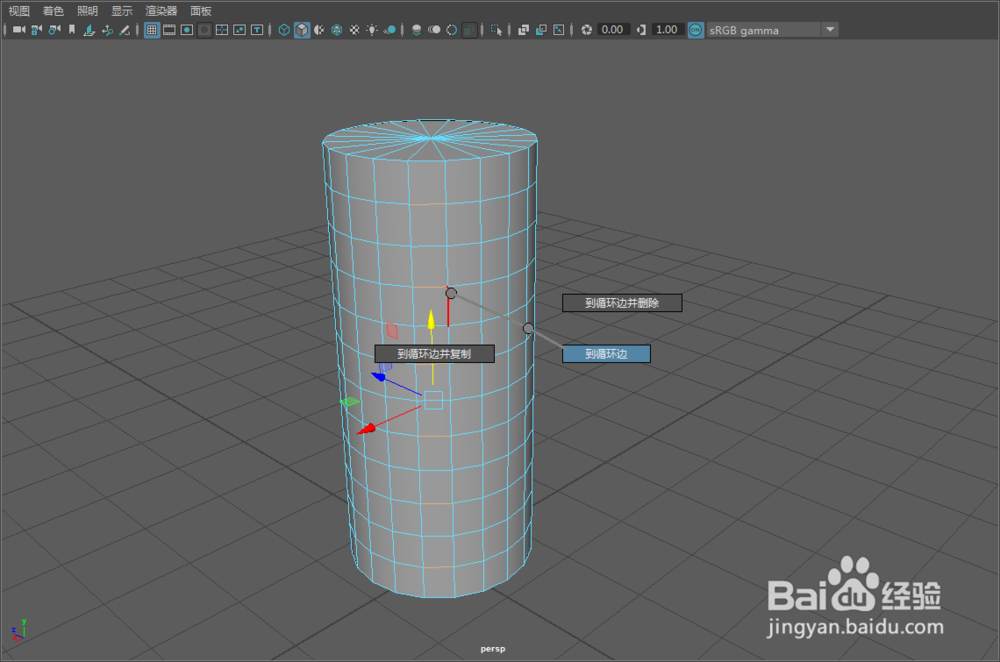Click the Exposure value field 0.00

pyautogui.click(x=612, y=30)
